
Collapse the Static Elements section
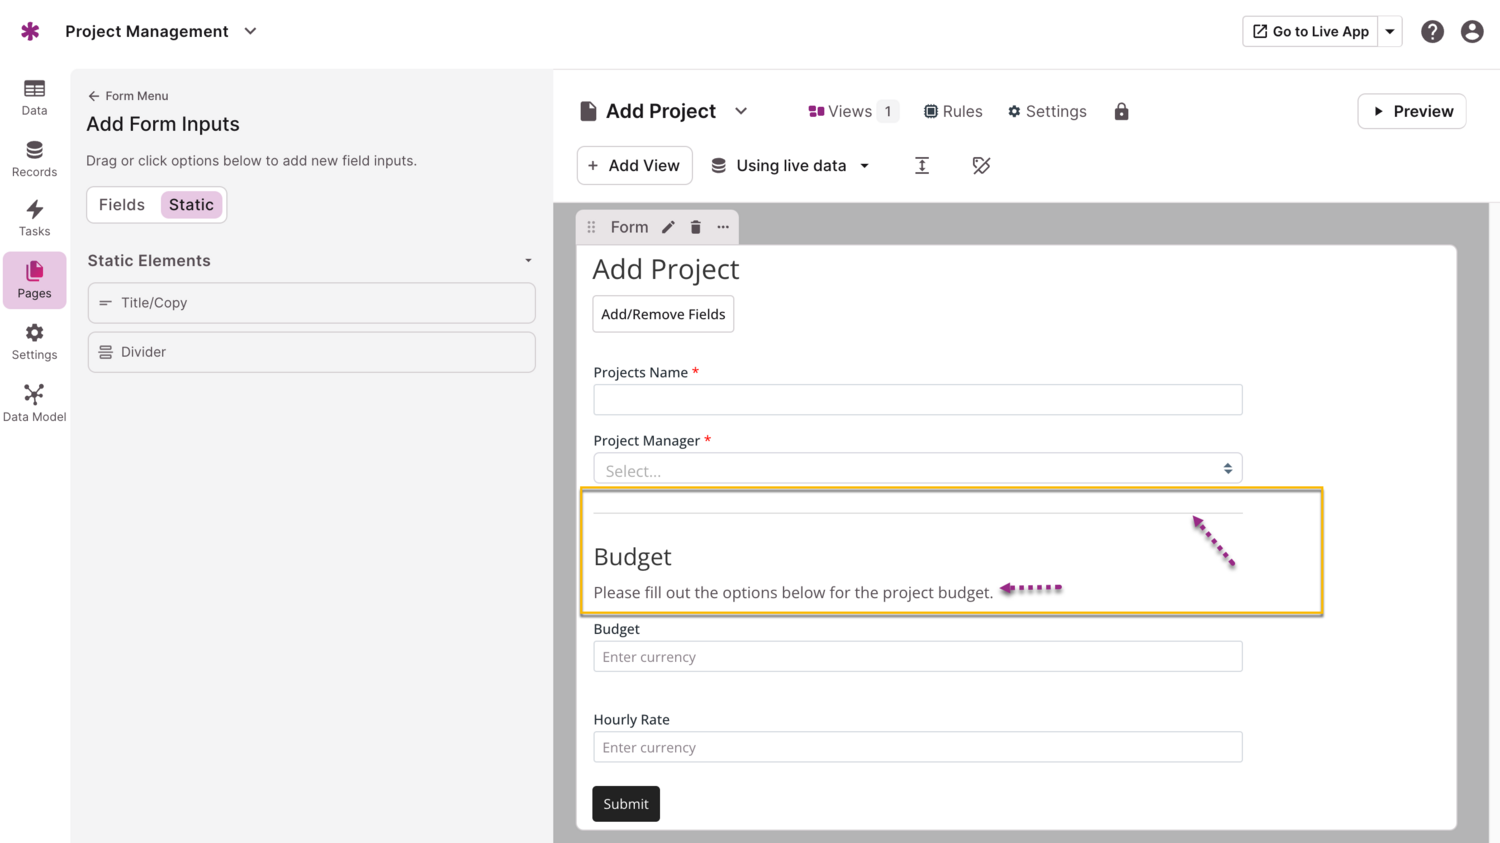pyautogui.click(x=528, y=261)
